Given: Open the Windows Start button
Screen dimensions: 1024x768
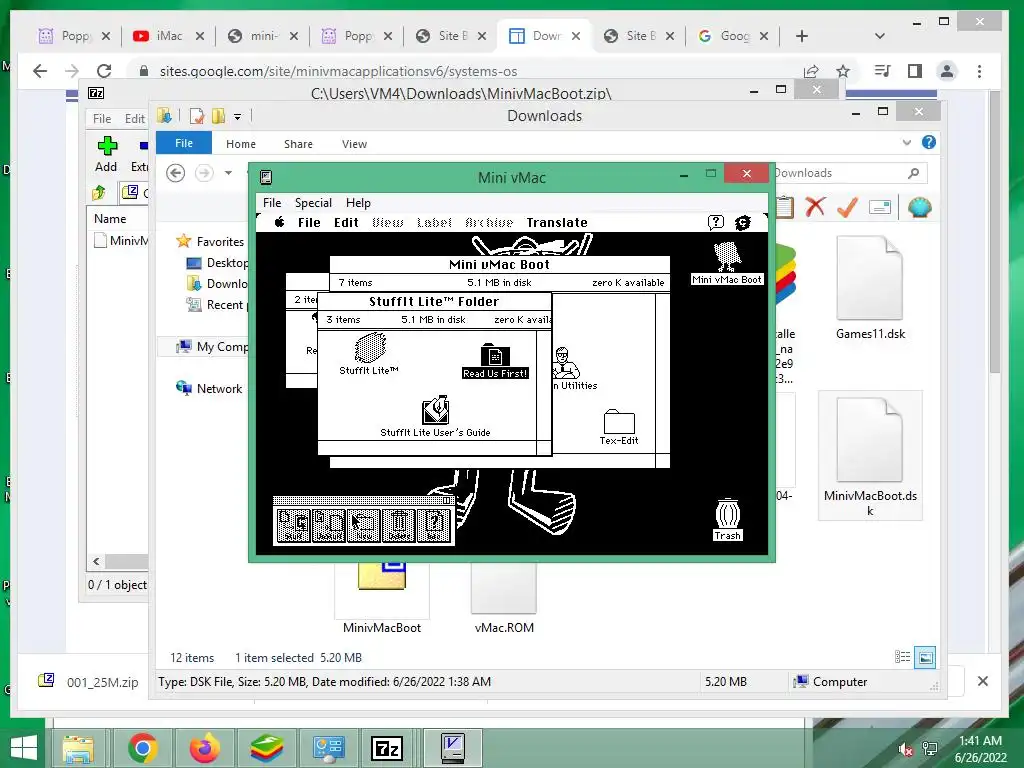Looking at the screenshot, I should coord(24,748).
